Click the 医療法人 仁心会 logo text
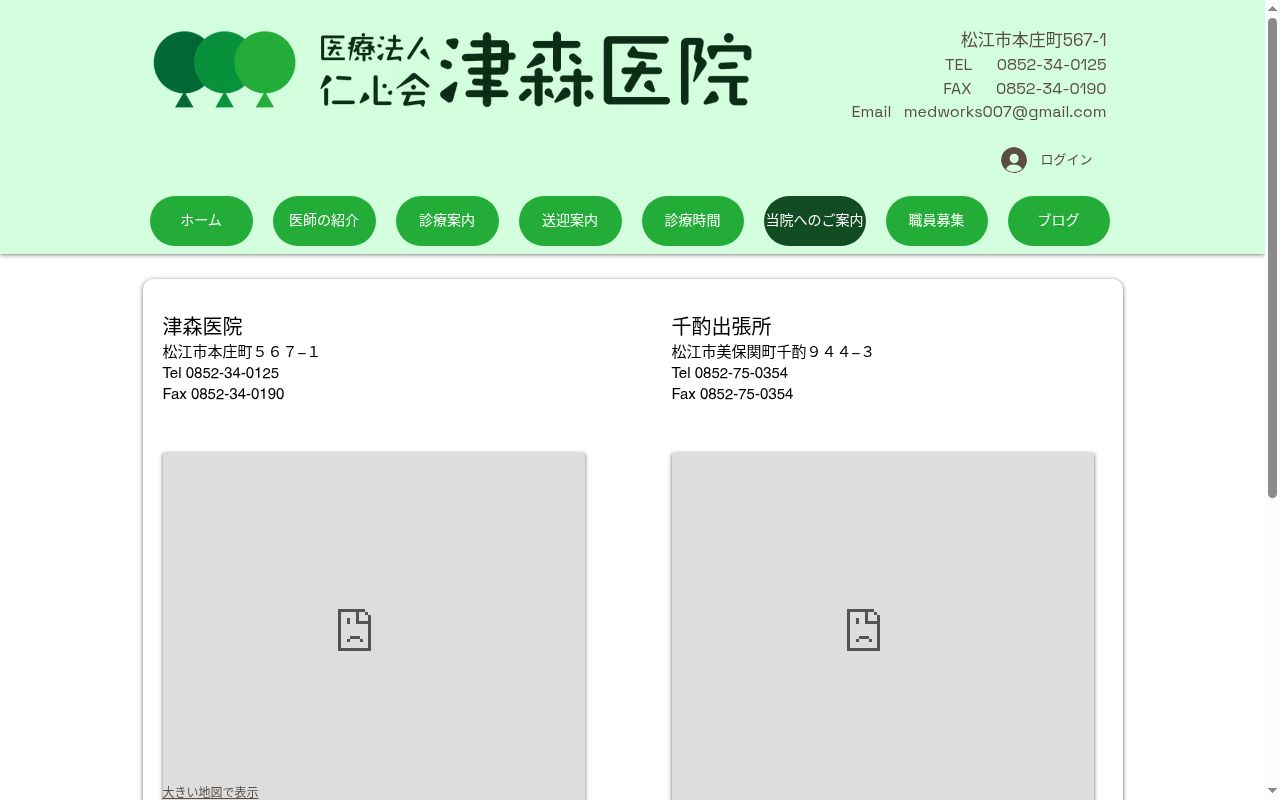 [x=375, y=70]
